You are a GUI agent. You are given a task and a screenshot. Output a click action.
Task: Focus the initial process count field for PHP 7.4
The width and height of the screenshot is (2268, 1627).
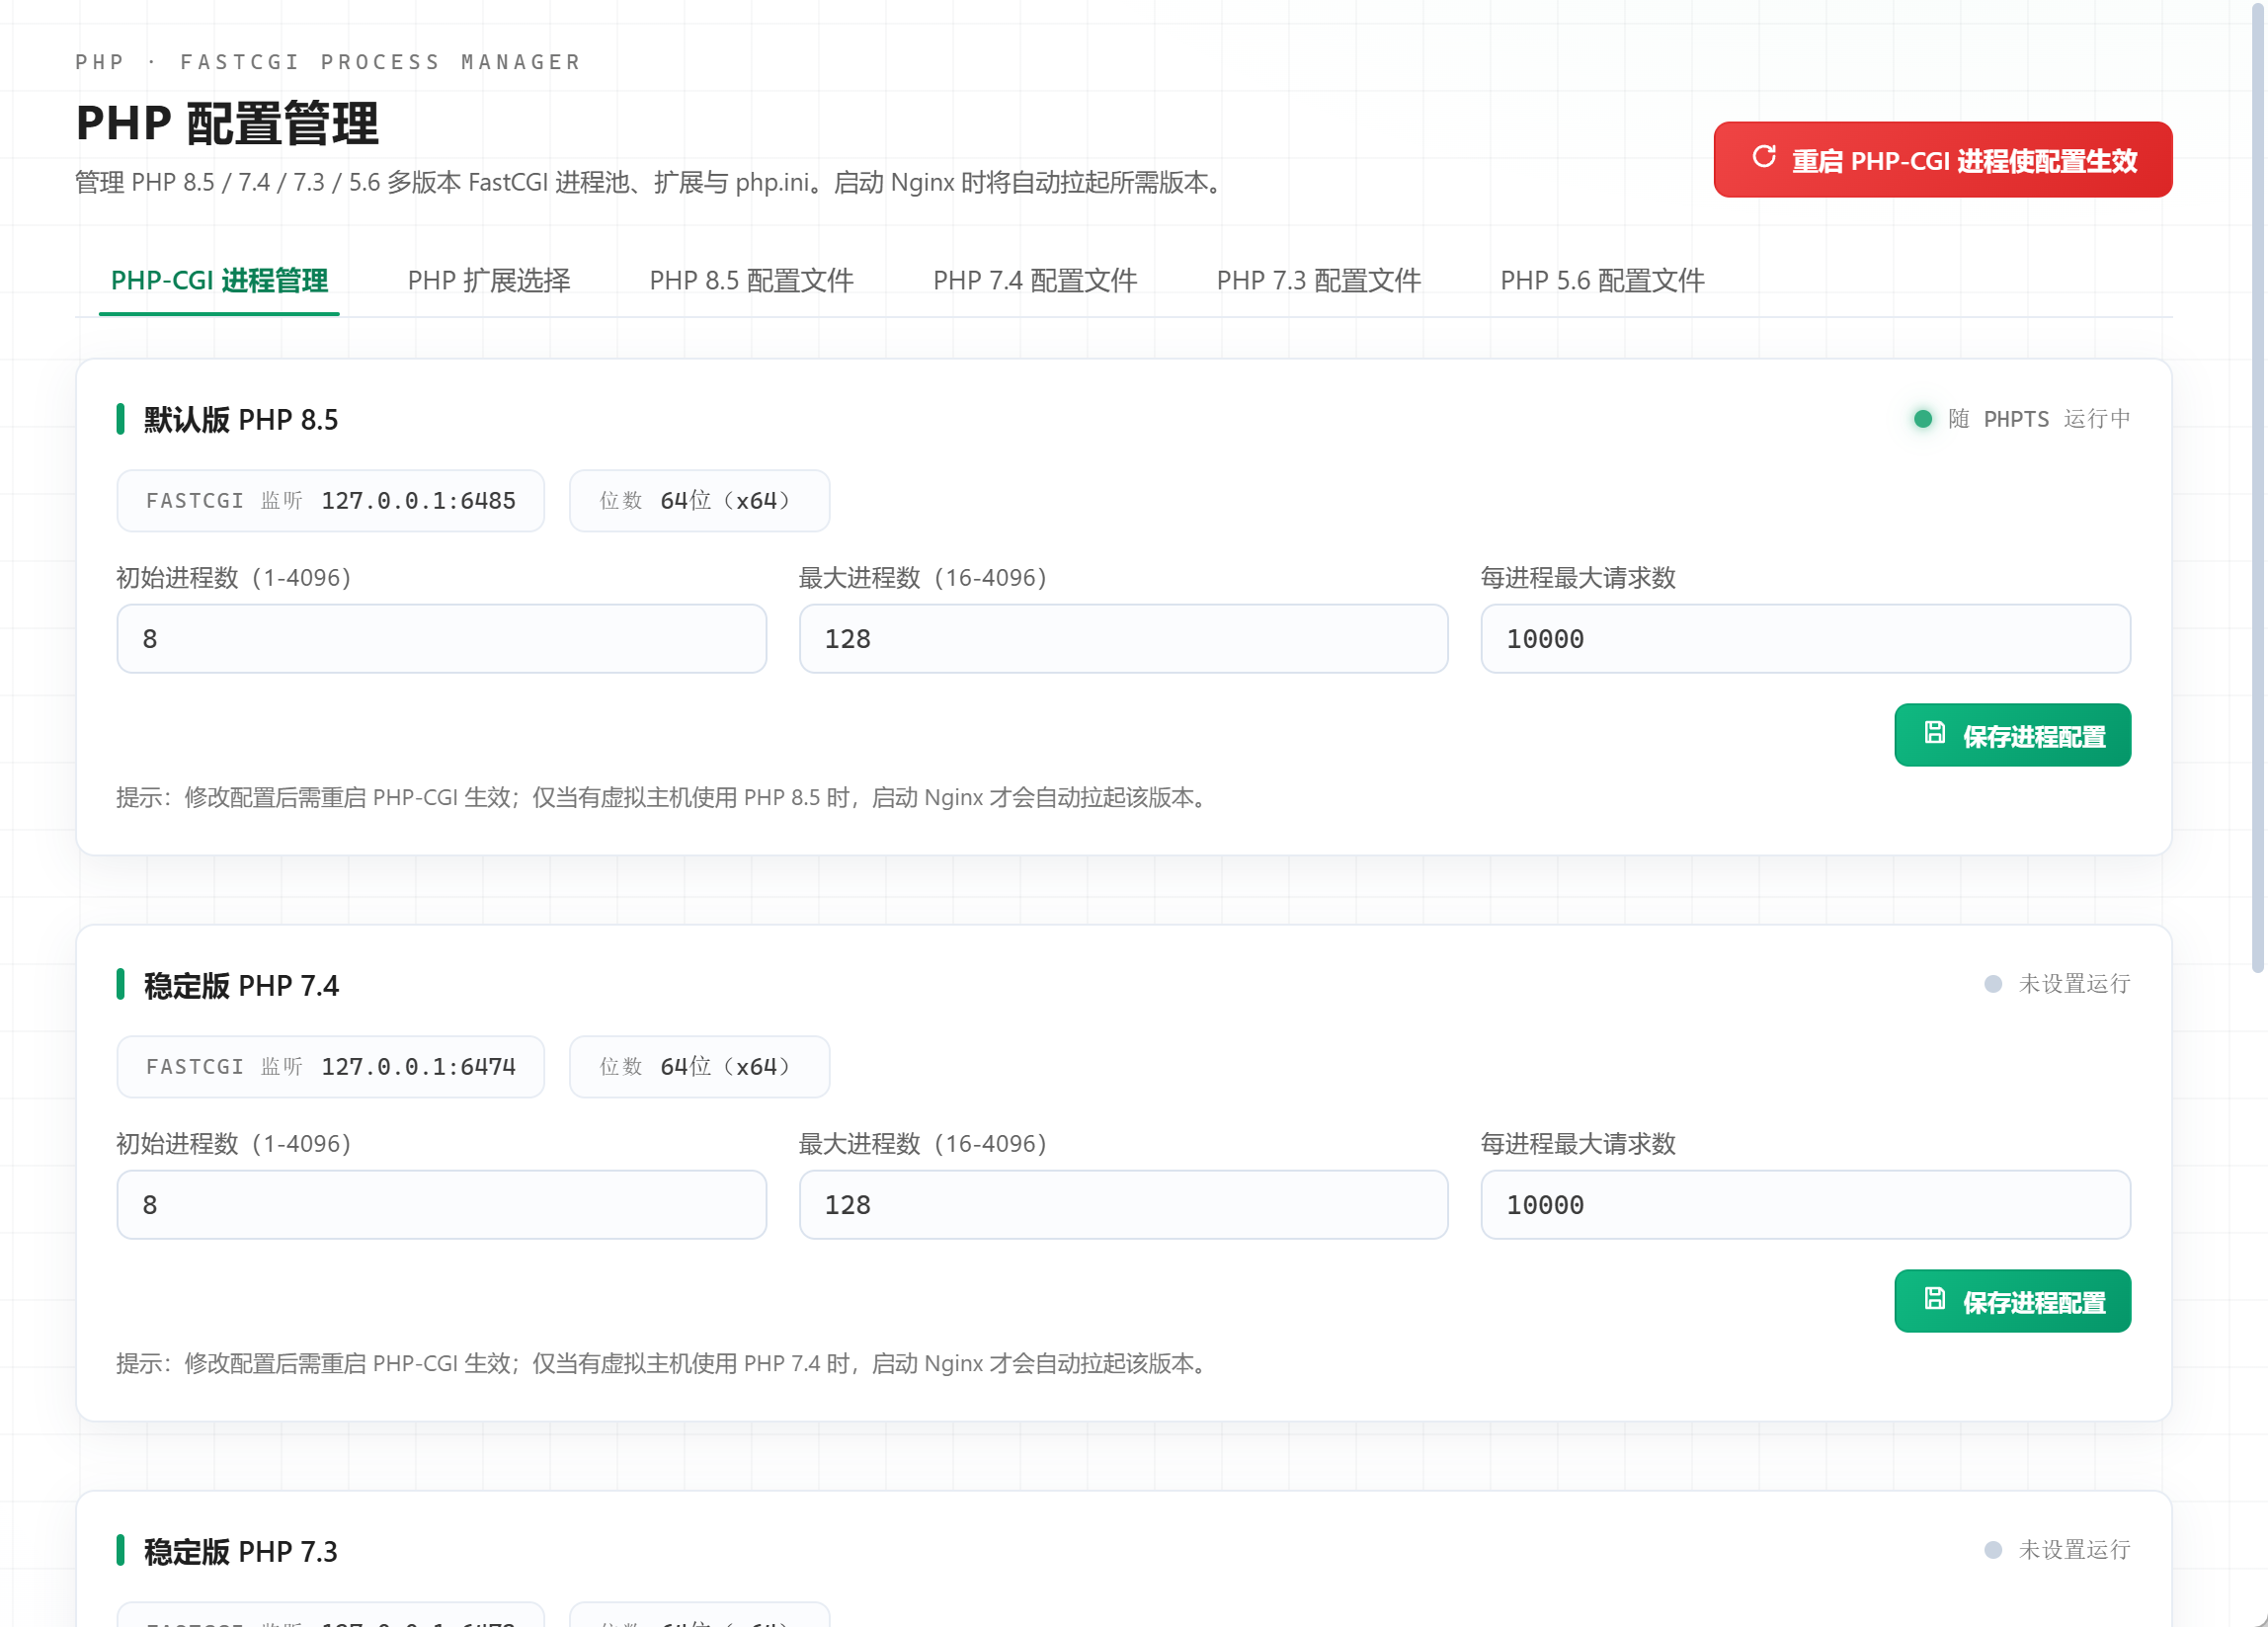(441, 1205)
